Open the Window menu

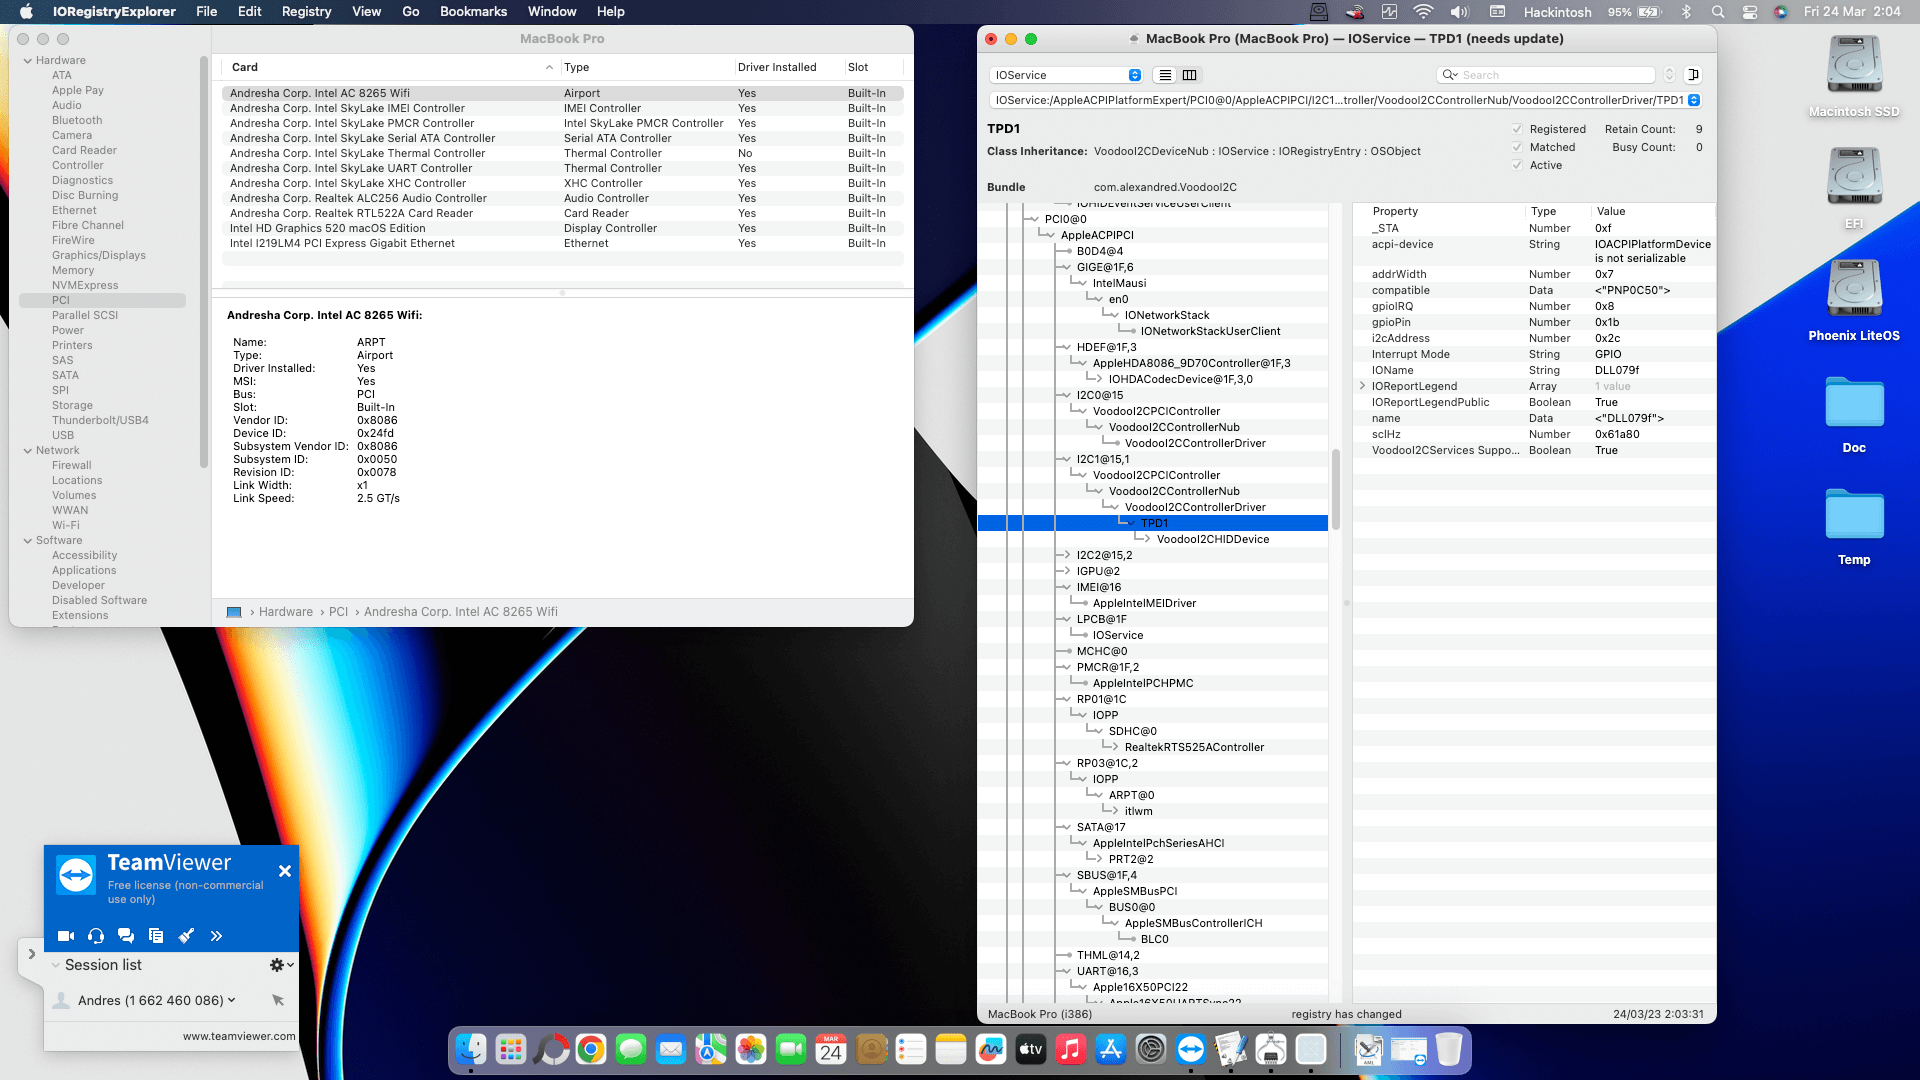point(552,12)
